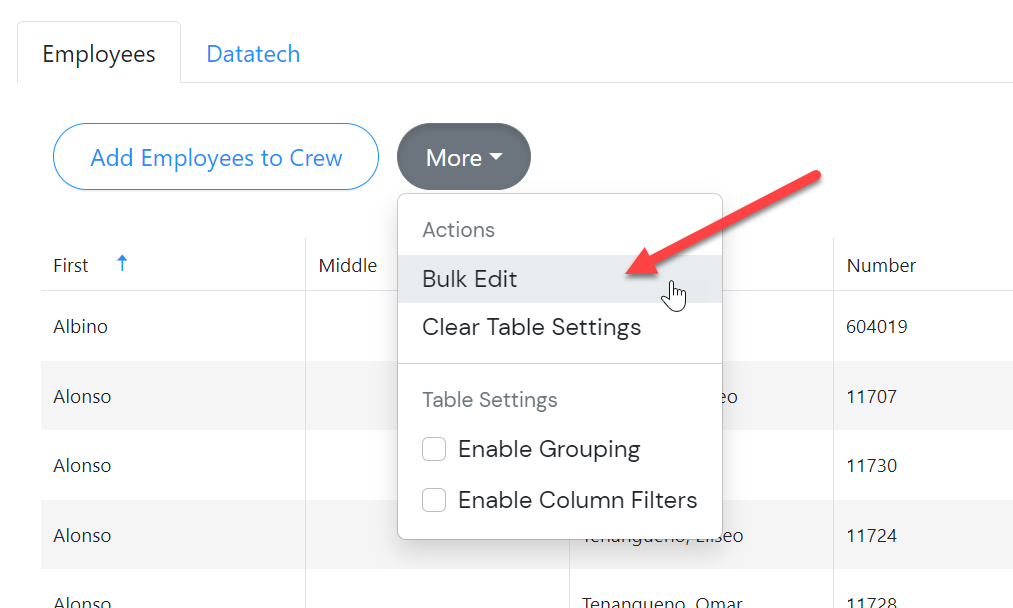Select the Albino first name cell
The image size is (1013, 608).
pos(81,327)
